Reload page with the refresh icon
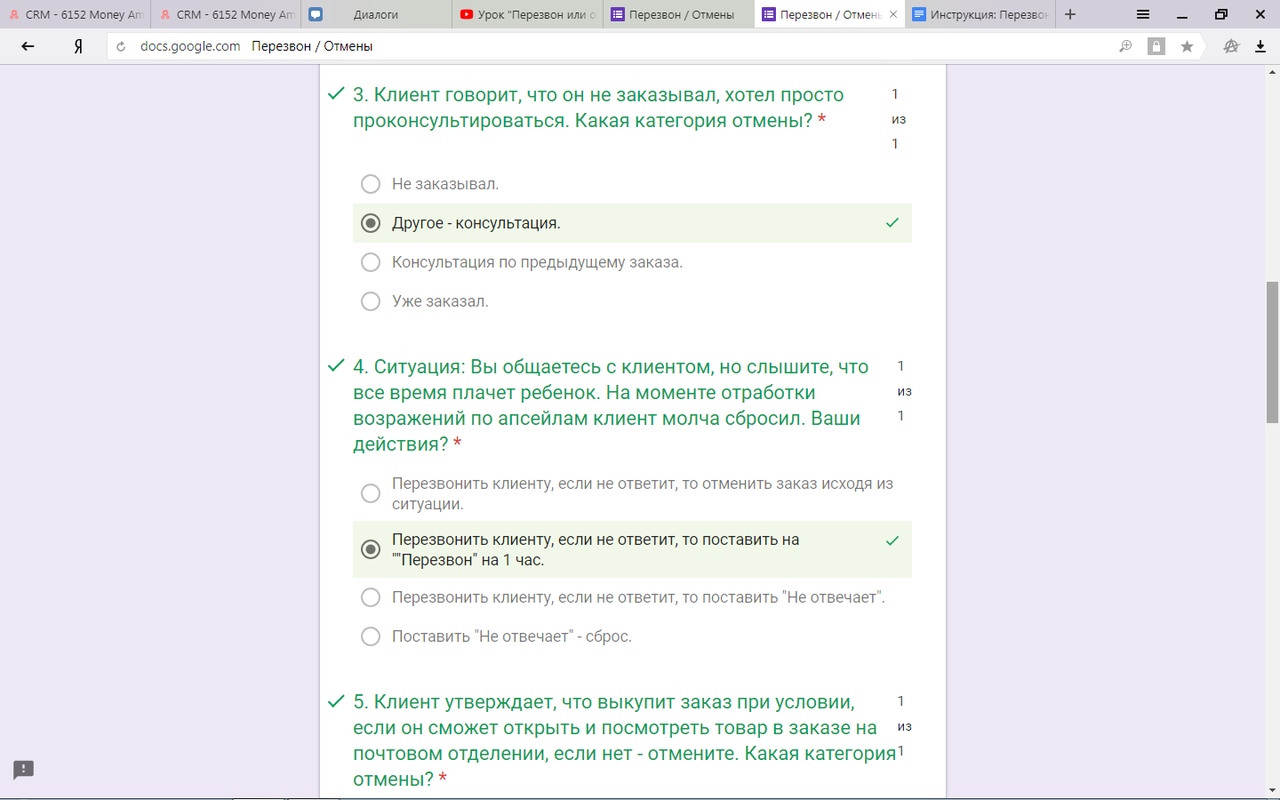1280x800 pixels. click(122, 46)
